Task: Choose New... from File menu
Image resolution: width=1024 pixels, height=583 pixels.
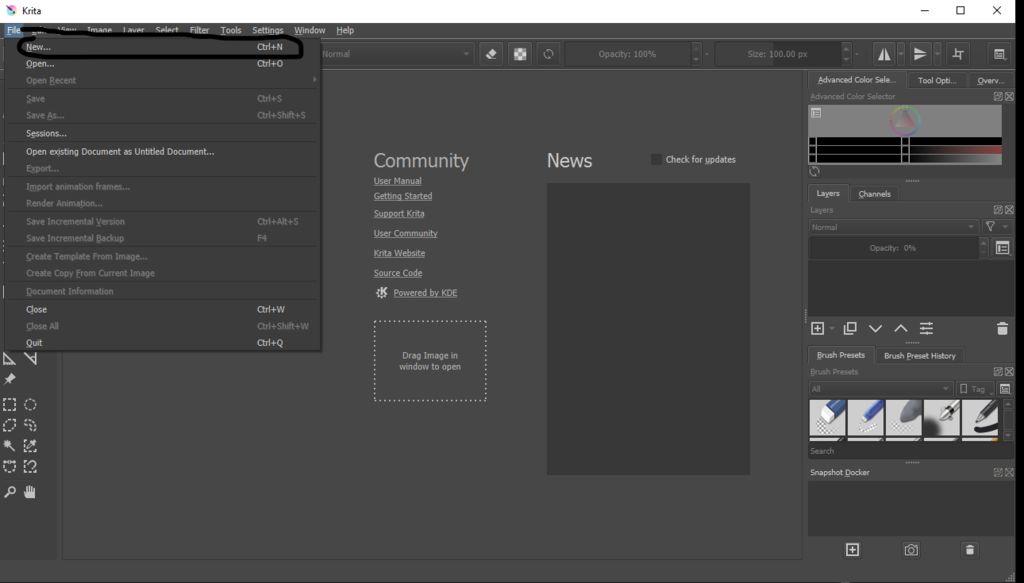Action: coord(161,47)
